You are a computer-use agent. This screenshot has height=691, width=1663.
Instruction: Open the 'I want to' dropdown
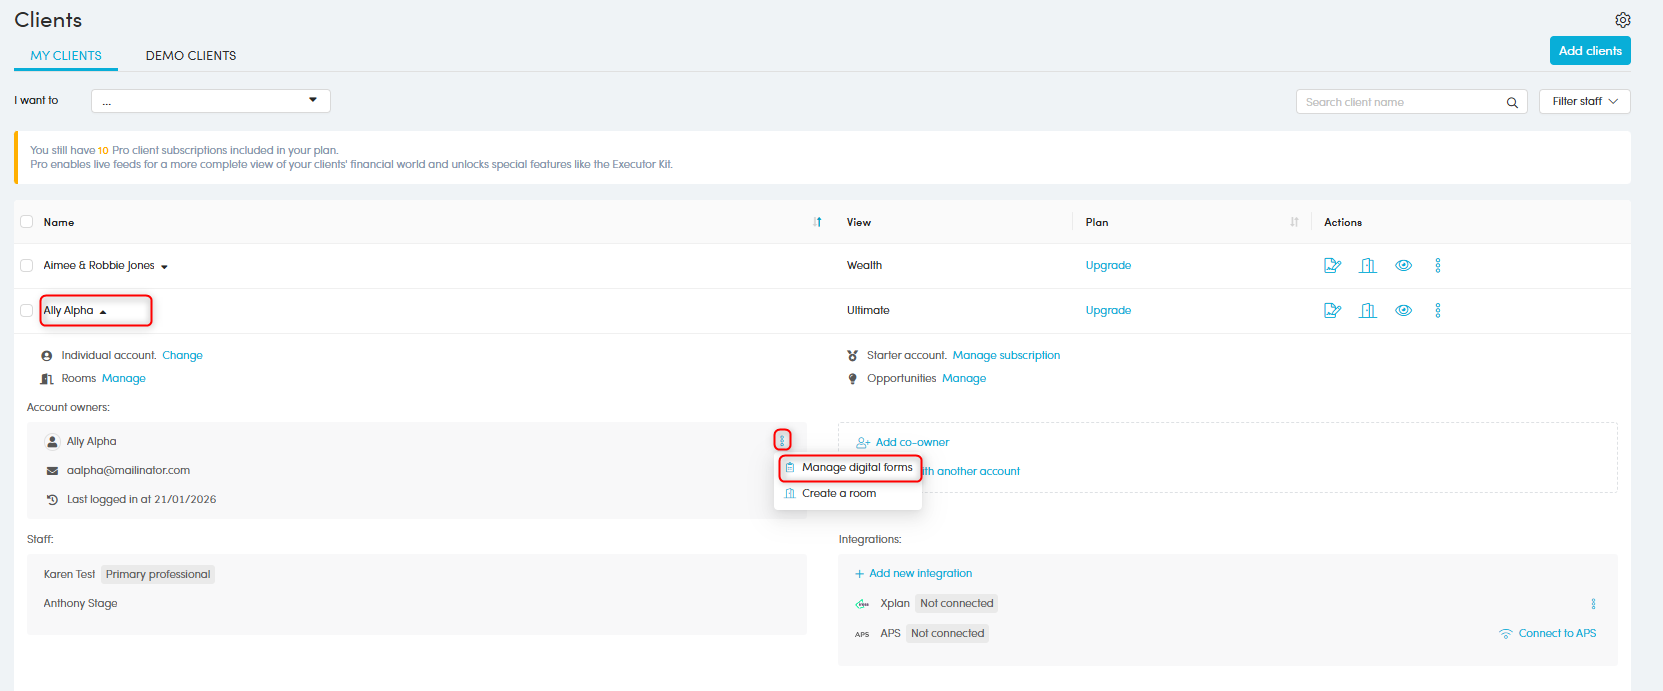coord(210,101)
